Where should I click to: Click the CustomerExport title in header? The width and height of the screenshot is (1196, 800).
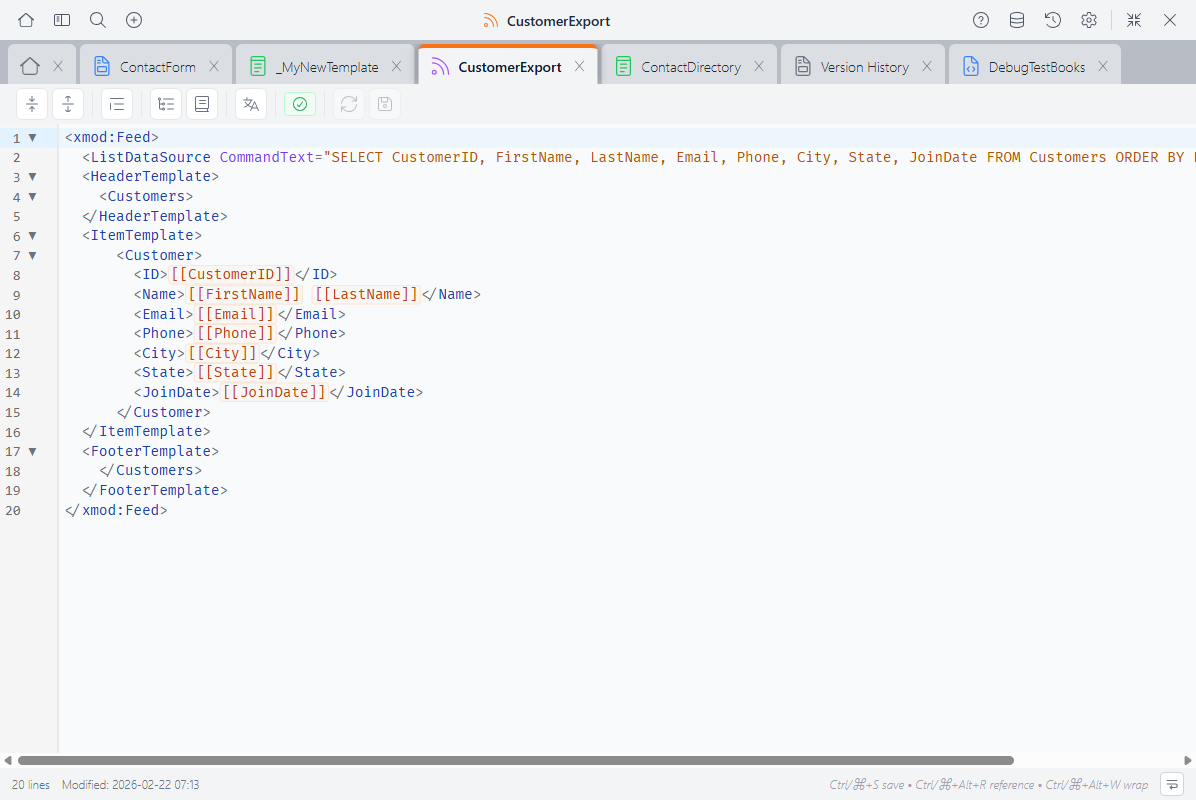558,21
